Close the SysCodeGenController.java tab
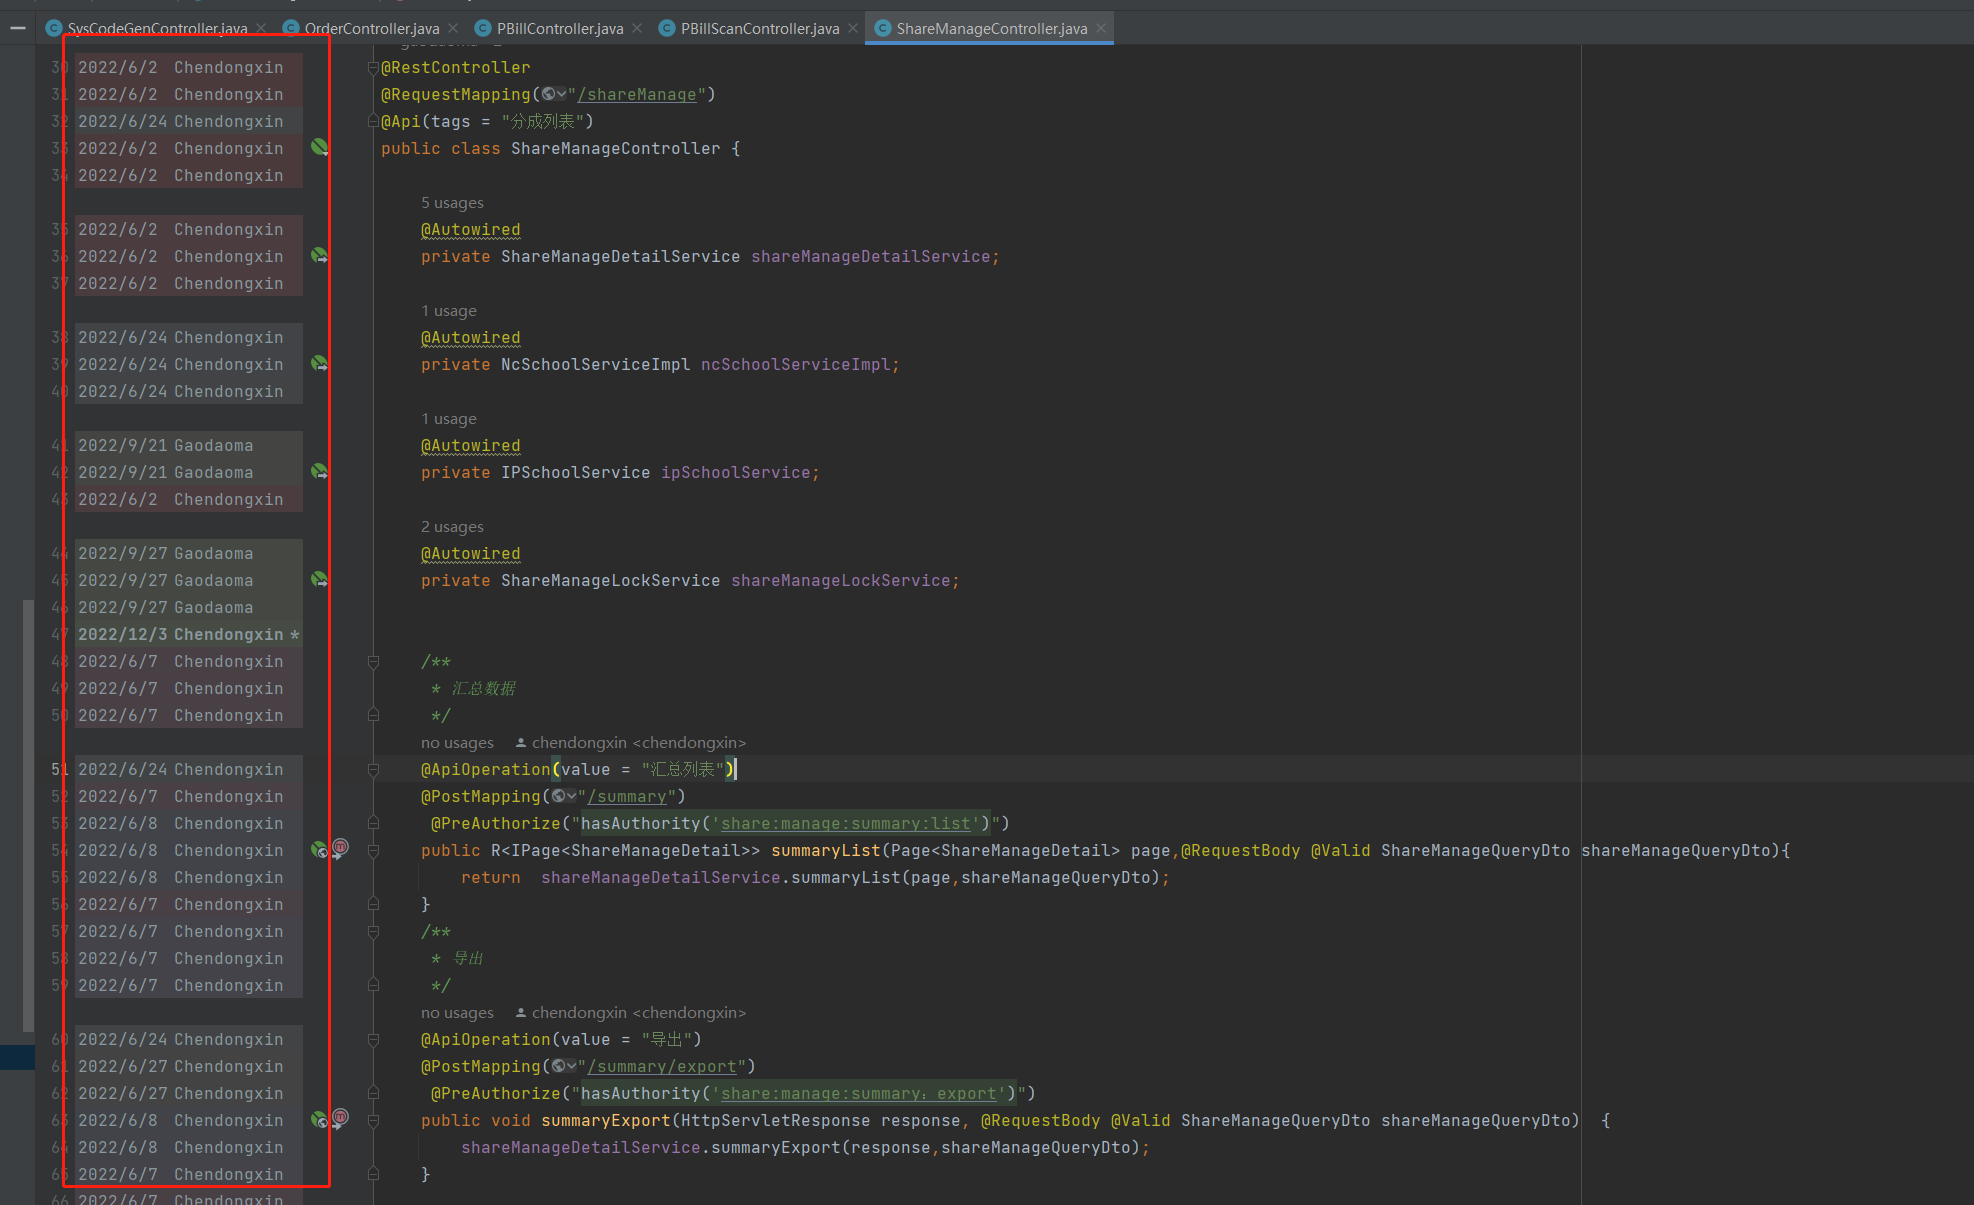Viewport: 1974px width, 1205px height. click(261, 28)
